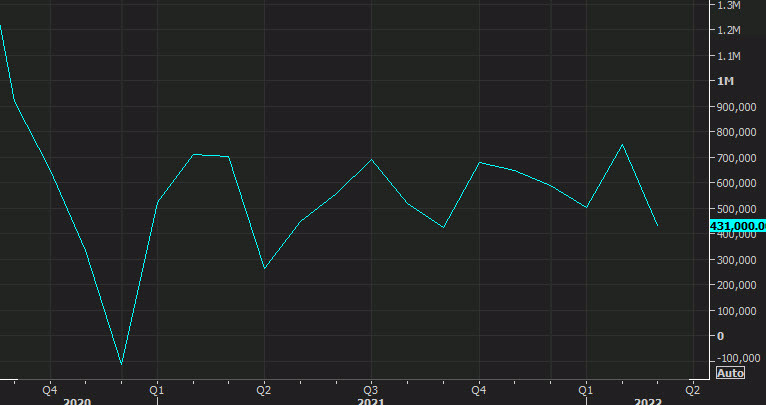
Task: Click the first Q4 label near 2020
Action: click(x=49, y=389)
